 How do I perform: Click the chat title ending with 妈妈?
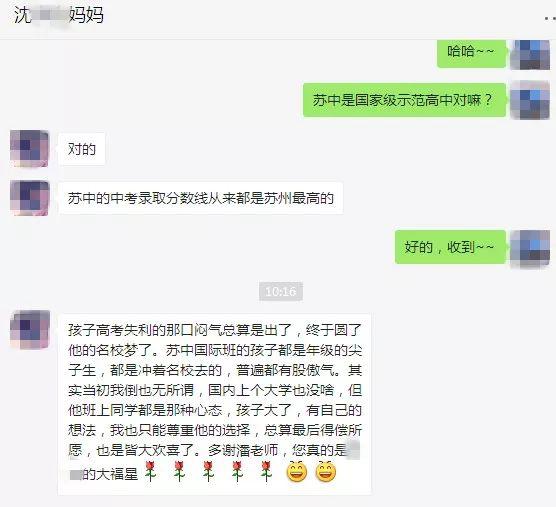coord(59,15)
